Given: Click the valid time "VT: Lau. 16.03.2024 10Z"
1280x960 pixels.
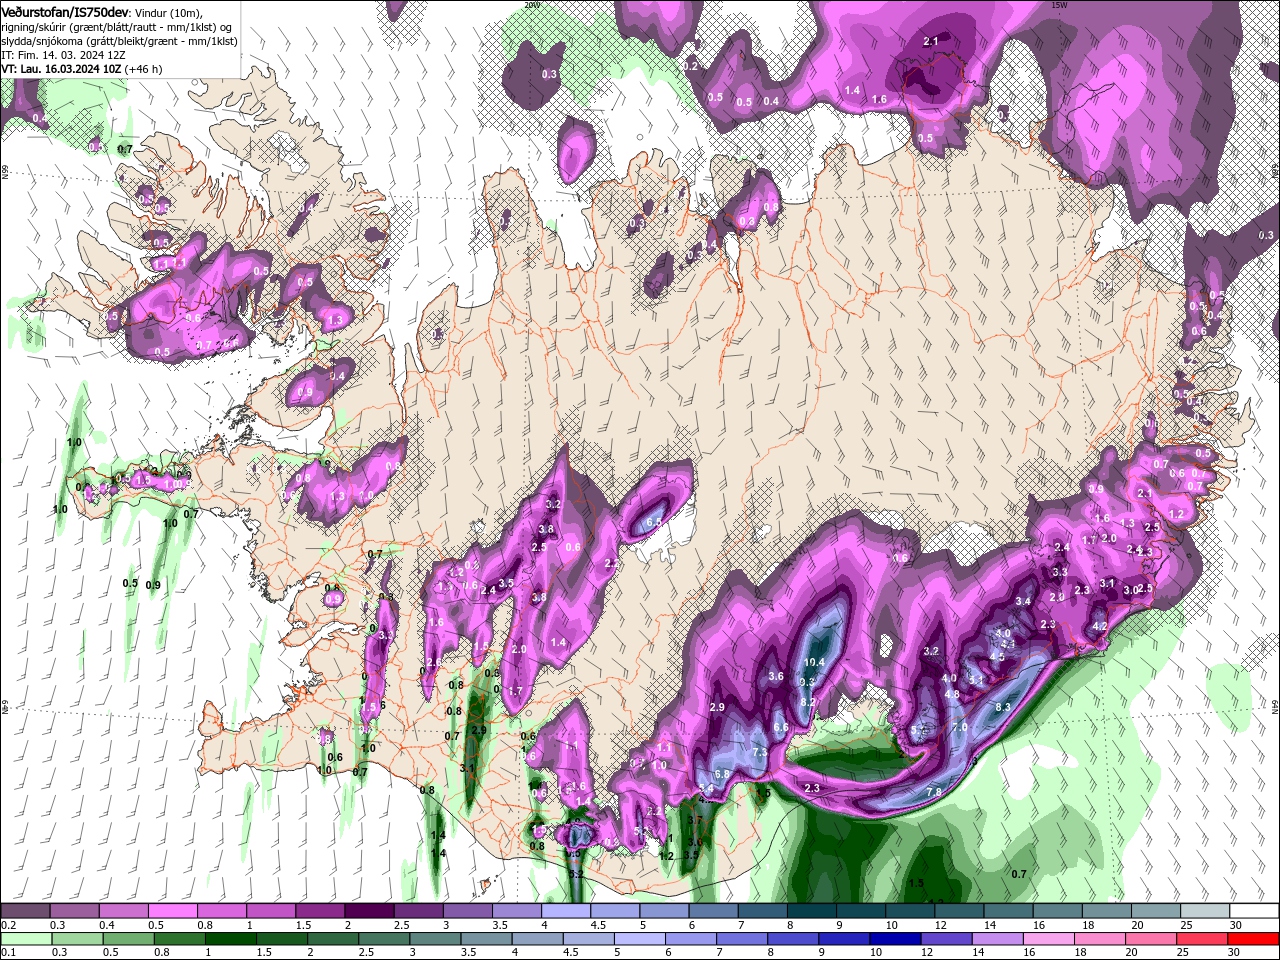Looking at the screenshot, I should (x=62, y=69).
